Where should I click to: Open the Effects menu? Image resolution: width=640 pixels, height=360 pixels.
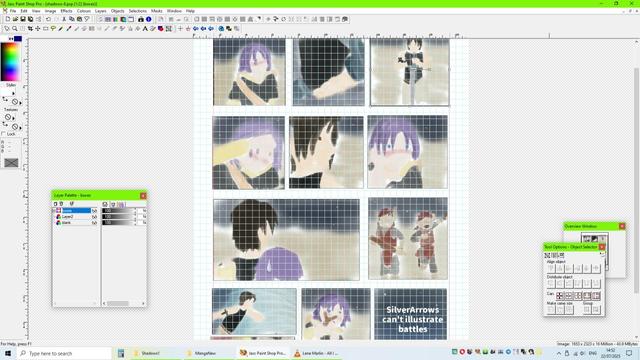(x=66, y=11)
